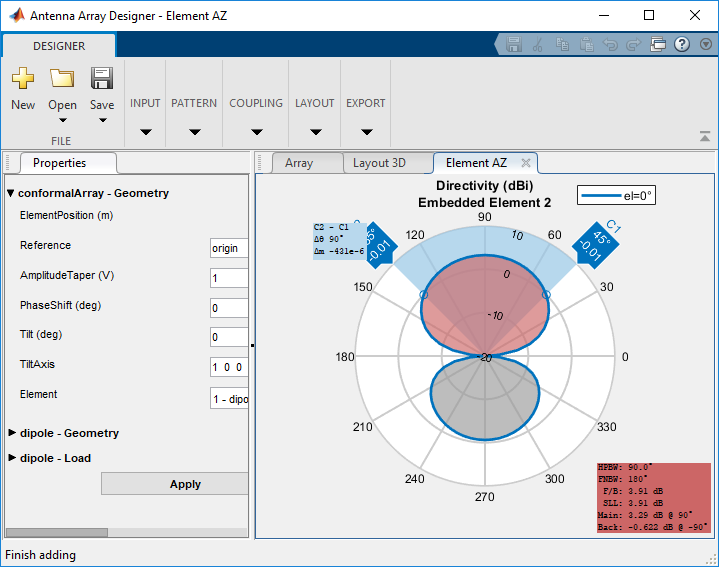Switch to the Array tab
Viewport: 719px width, 567px height.
(x=298, y=163)
